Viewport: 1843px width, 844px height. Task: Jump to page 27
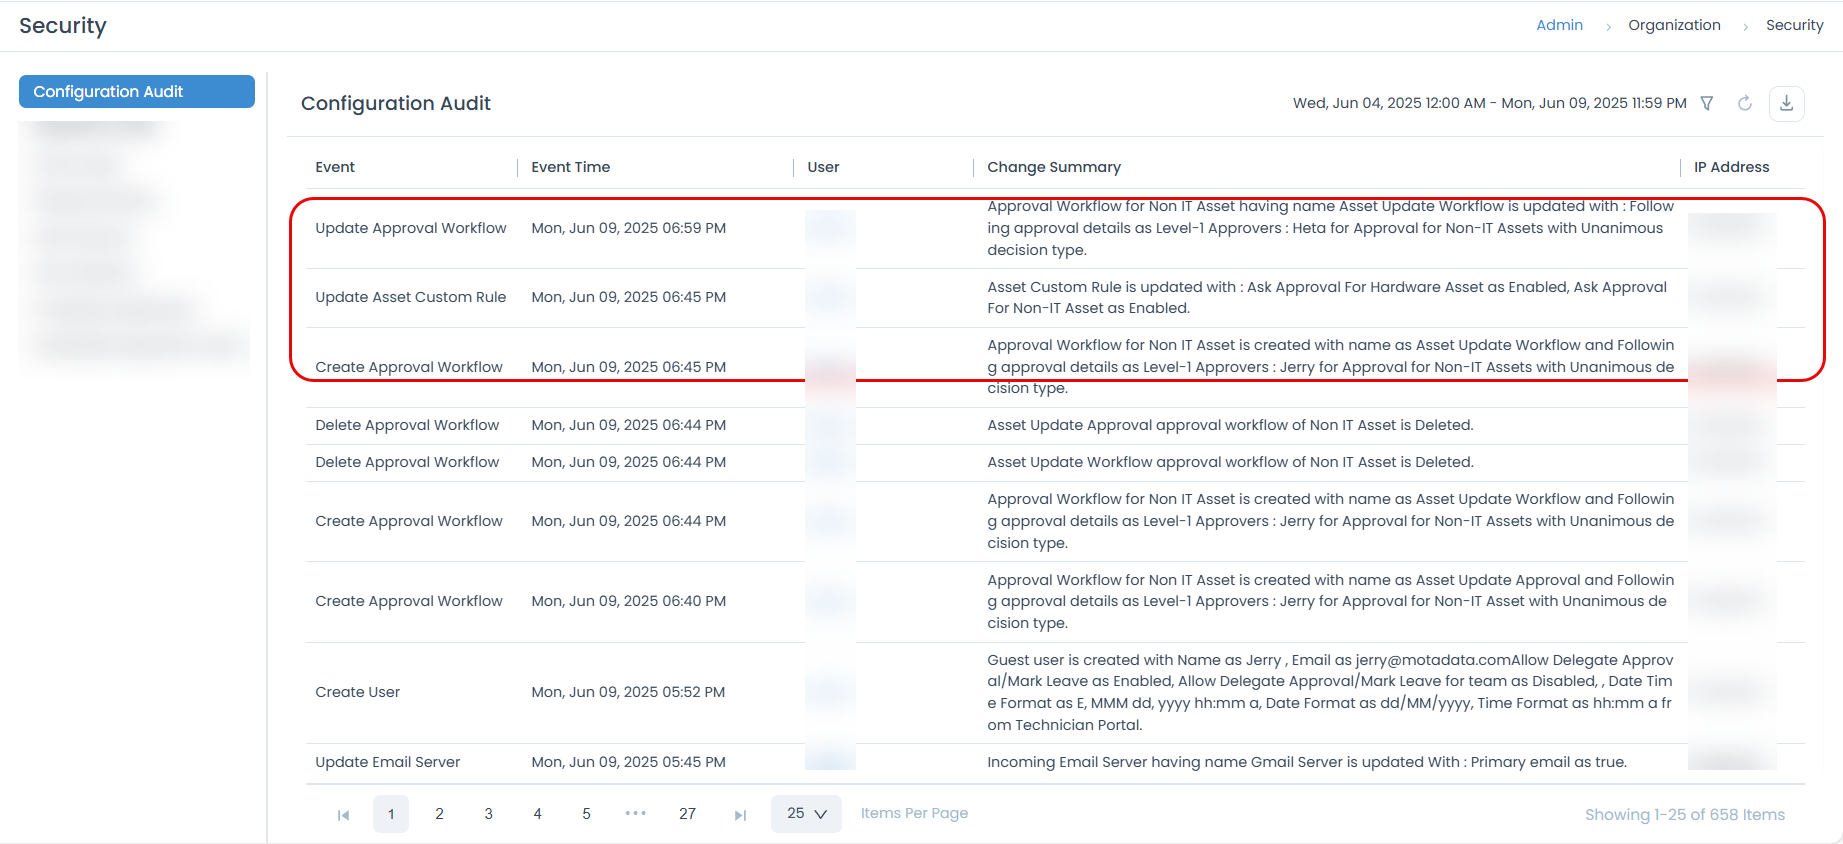tap(687, 814)
